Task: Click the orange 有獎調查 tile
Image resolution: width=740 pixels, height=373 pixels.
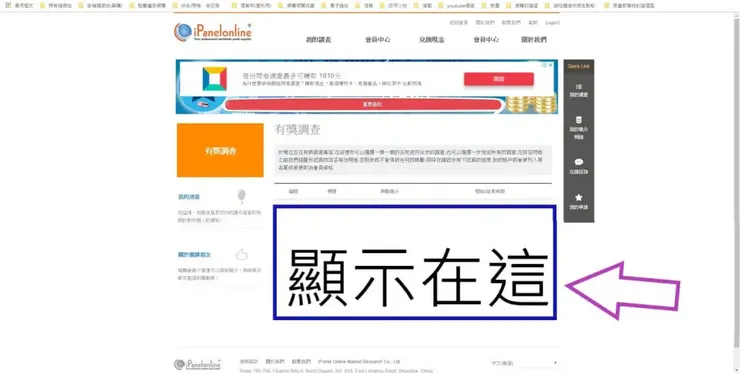Action: coord(220,150)
